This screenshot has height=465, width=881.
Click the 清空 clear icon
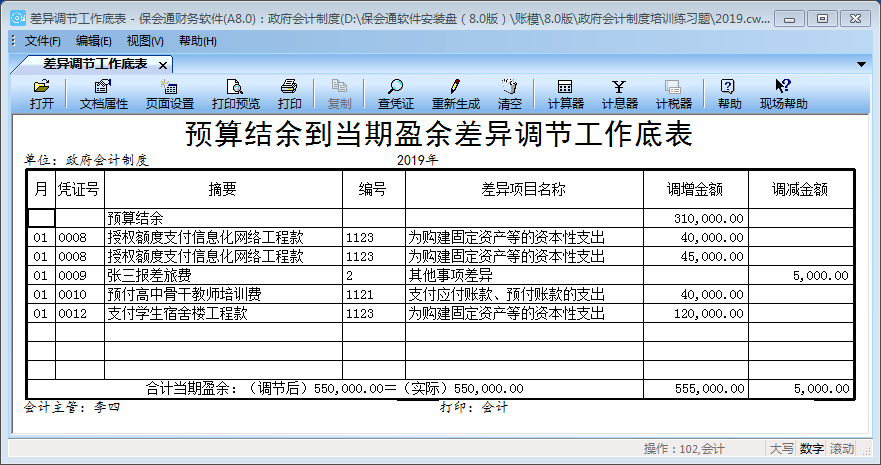click(x=510, y=94)
